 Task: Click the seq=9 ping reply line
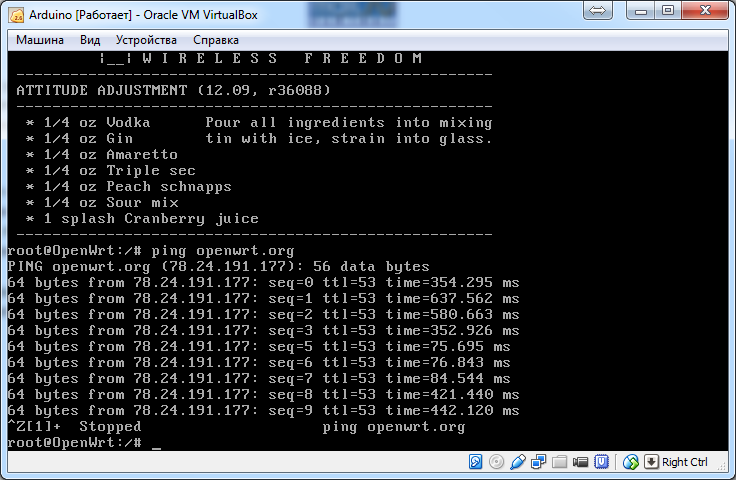pyautogui.click(x=263, y=411)
